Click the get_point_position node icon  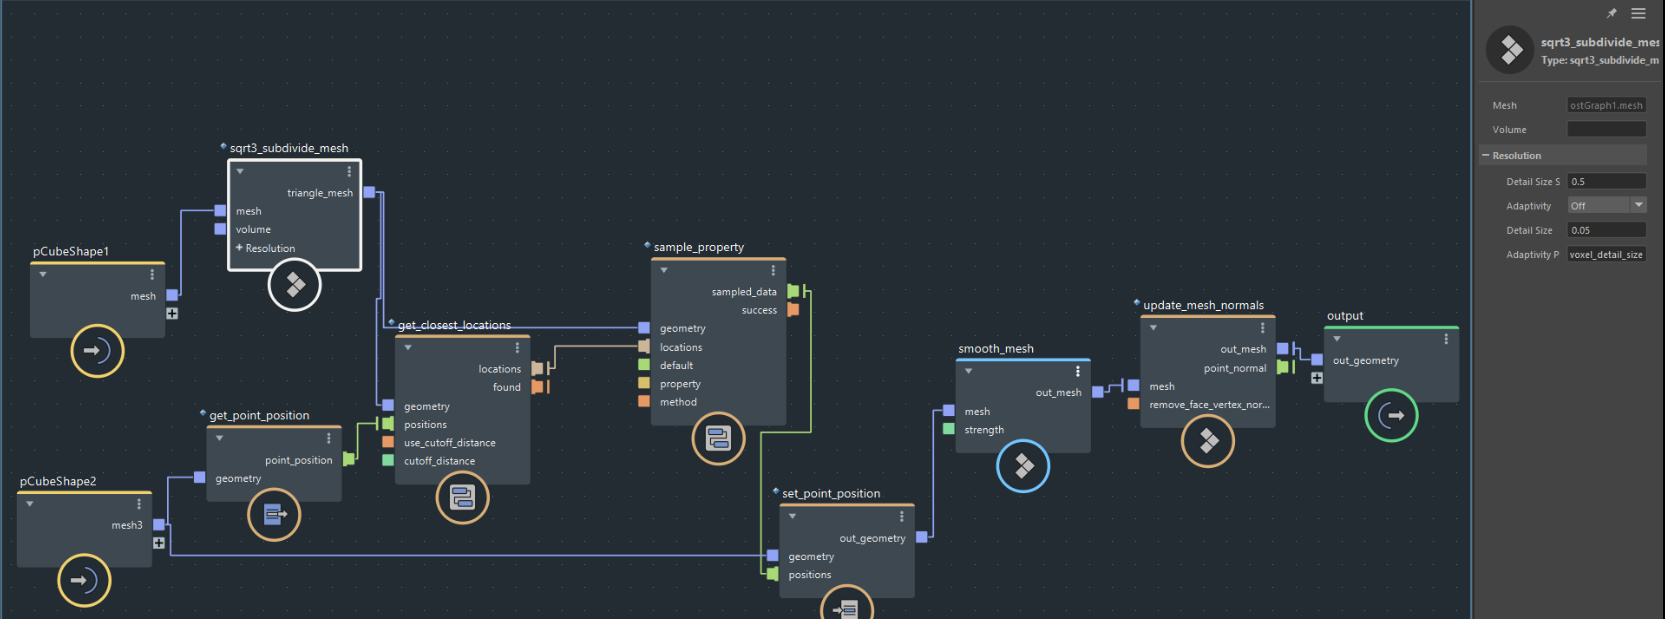(274, 515)
